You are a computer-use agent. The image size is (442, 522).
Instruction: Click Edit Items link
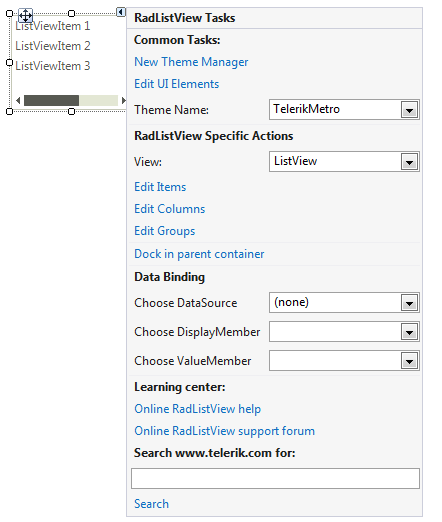point(160,187)
